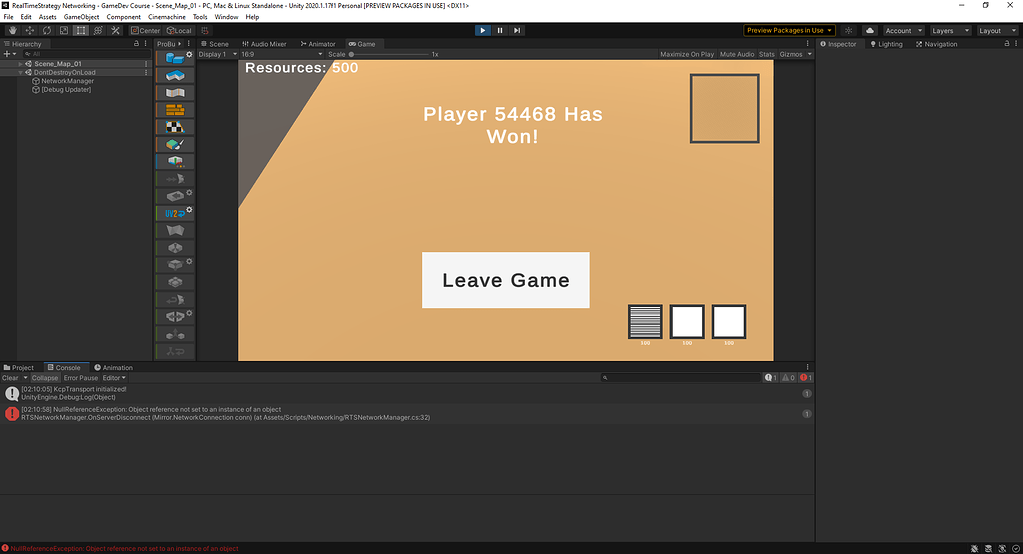Select the combined Transform tool
This screenshot has width=1023, height=554.
pyautogui.click(x=98, y=31)
